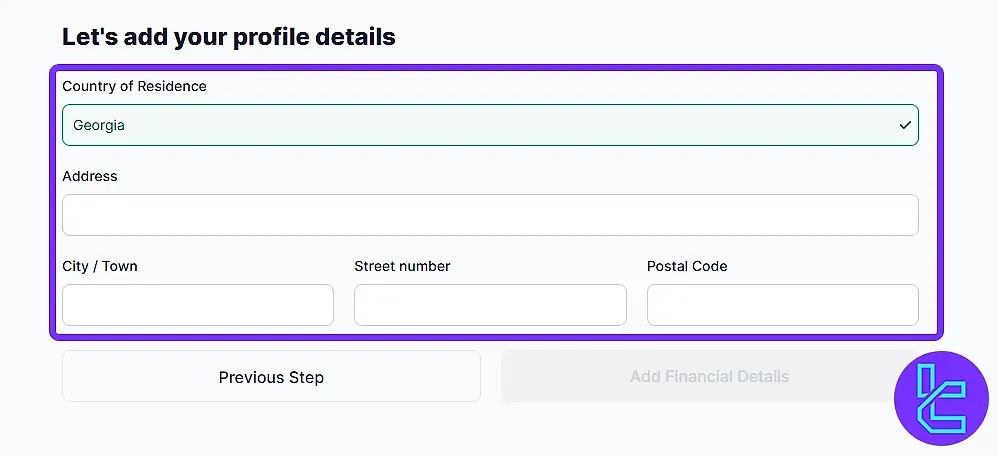
Task: Go back with Previous Step button
Action: tap(271, 376)
